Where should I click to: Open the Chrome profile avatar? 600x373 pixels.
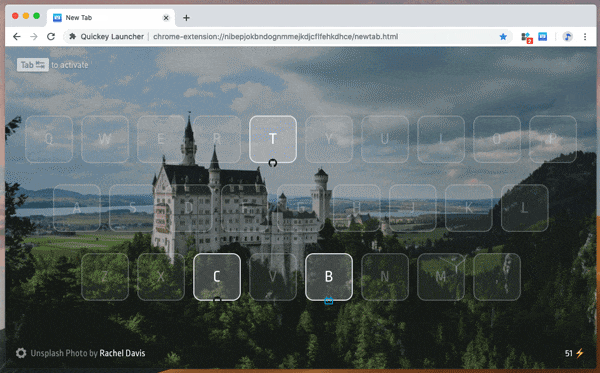(567, 36)
